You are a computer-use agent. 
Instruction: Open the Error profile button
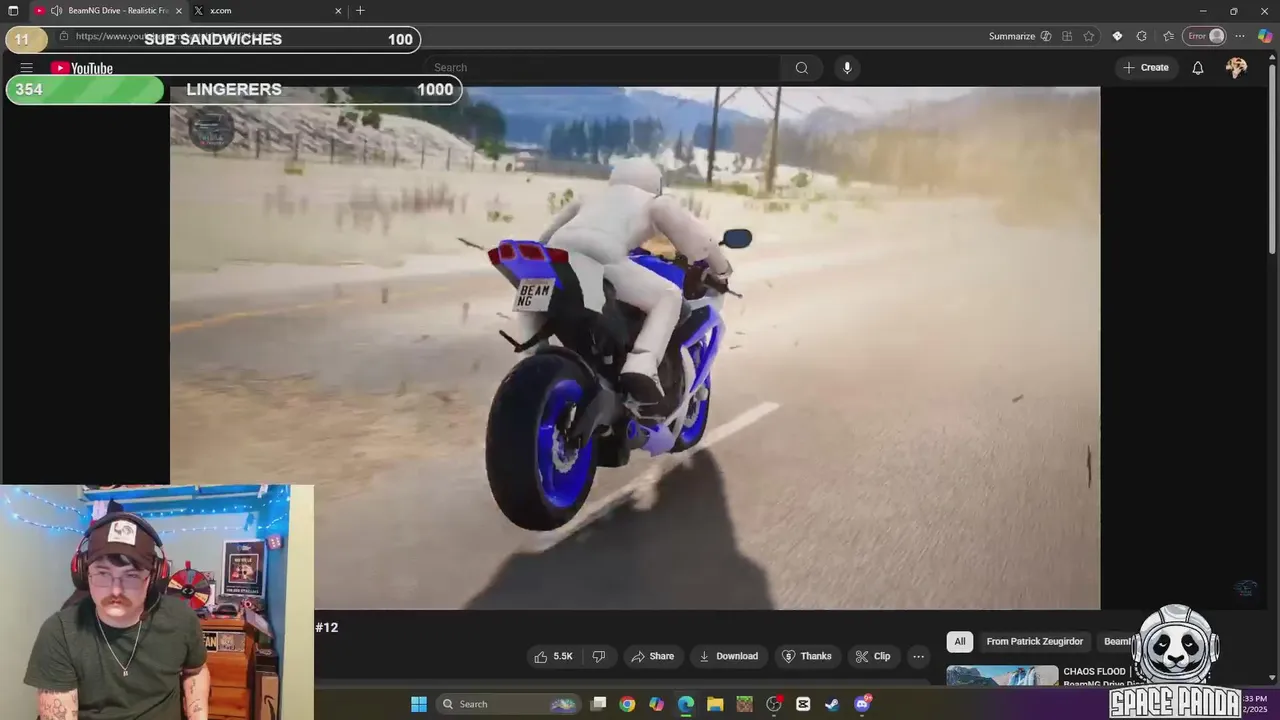1205,36
